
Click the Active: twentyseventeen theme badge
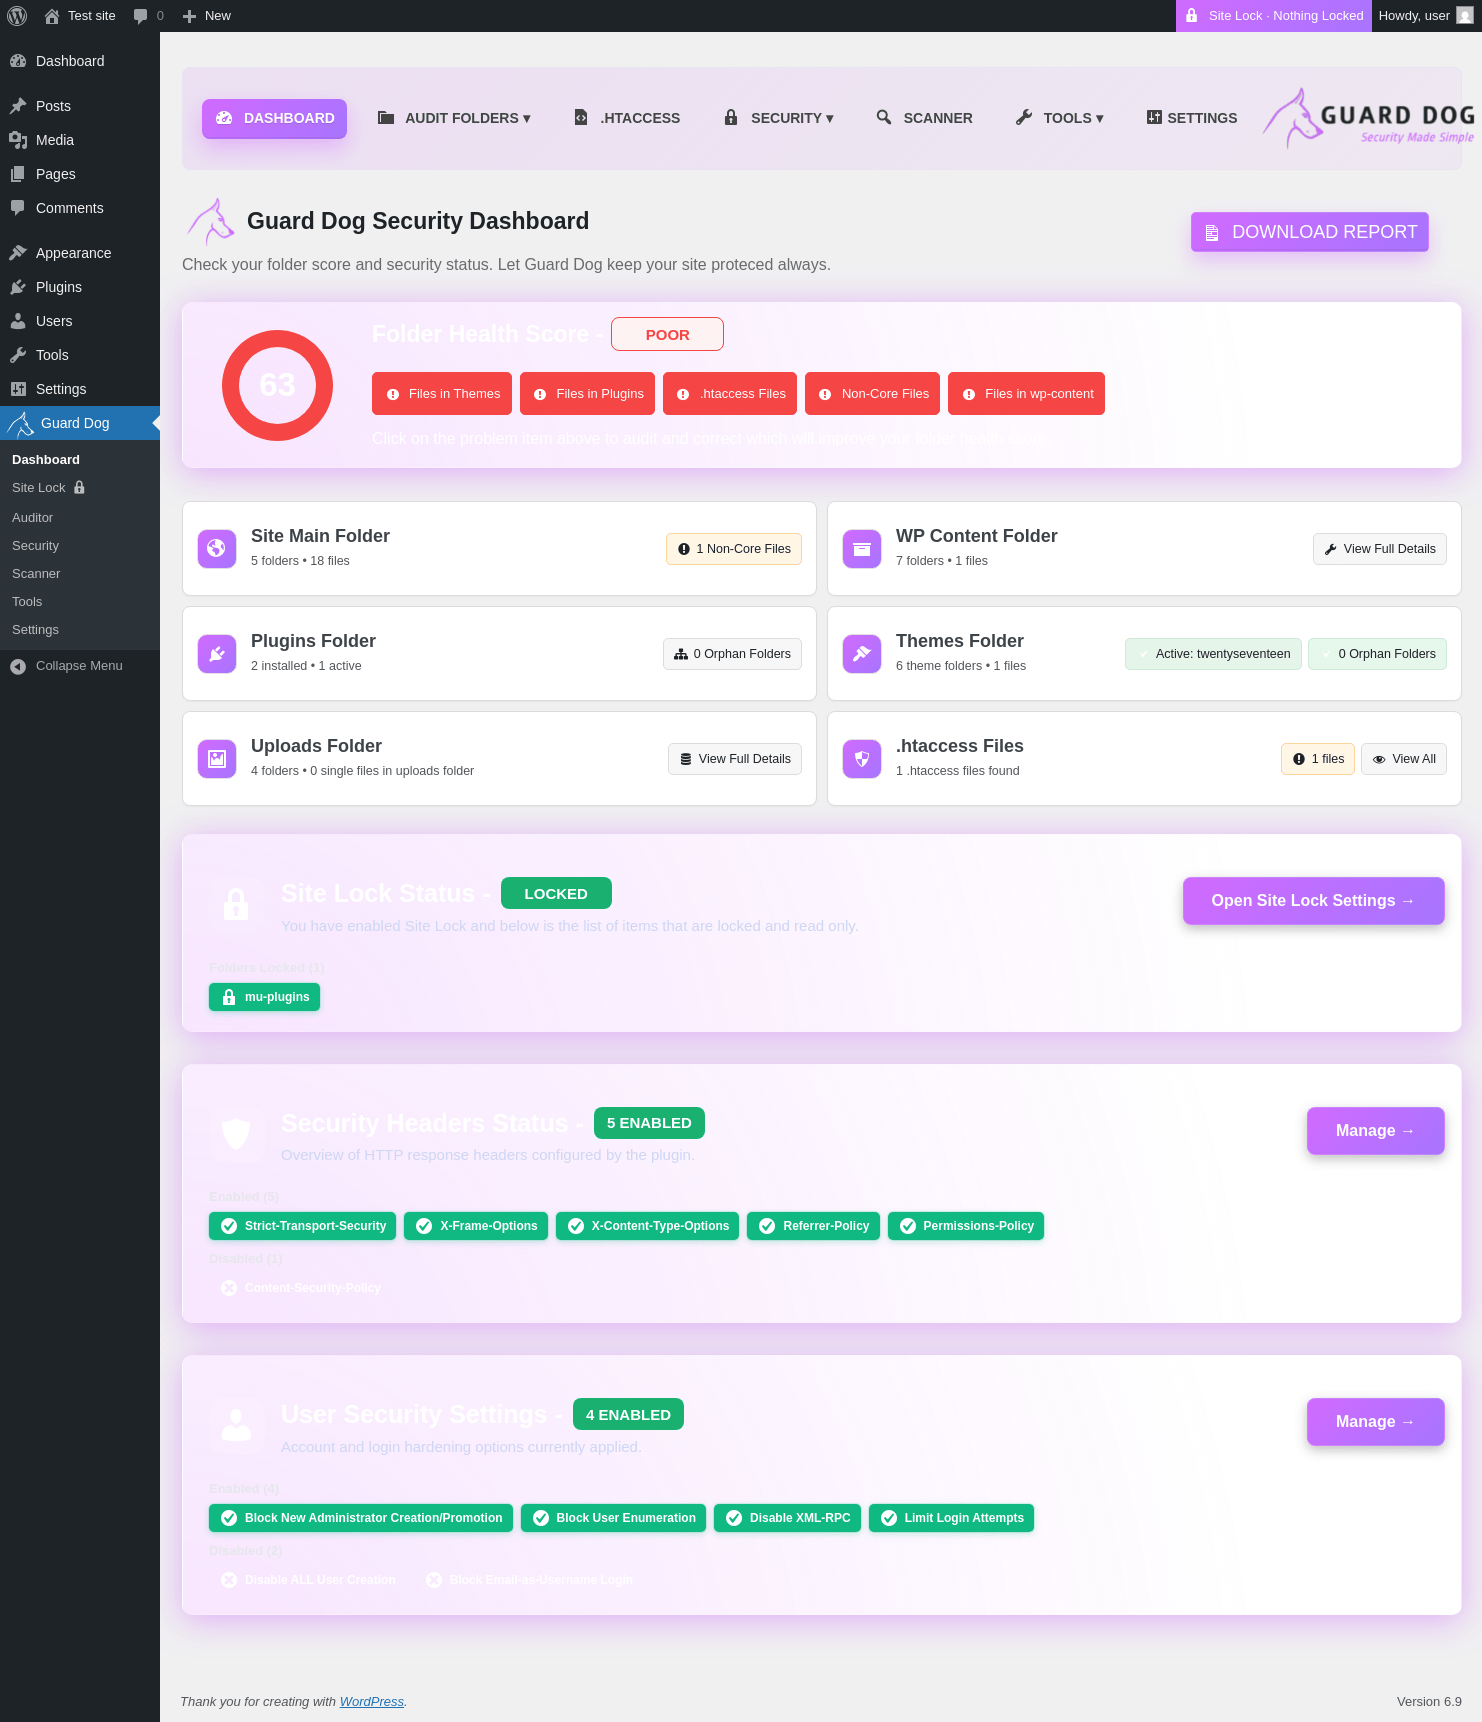coord(1214,654)
